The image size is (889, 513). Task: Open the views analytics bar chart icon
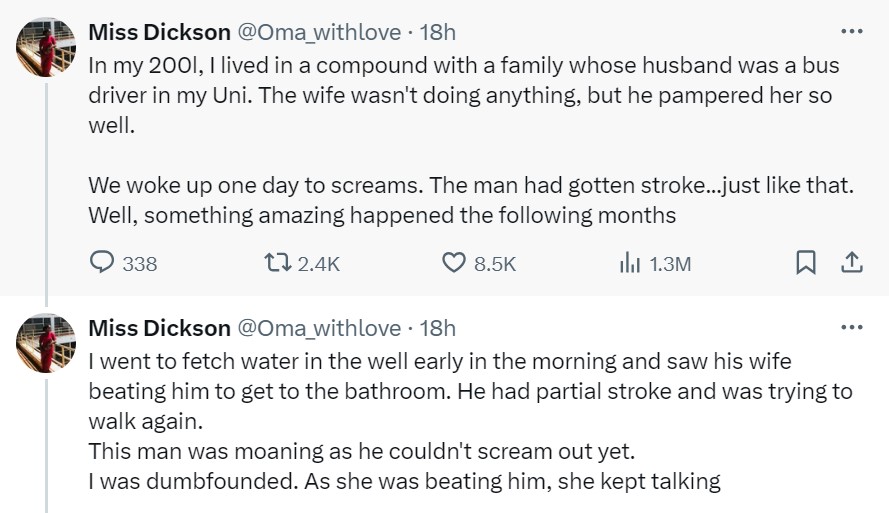pos(629,263)
